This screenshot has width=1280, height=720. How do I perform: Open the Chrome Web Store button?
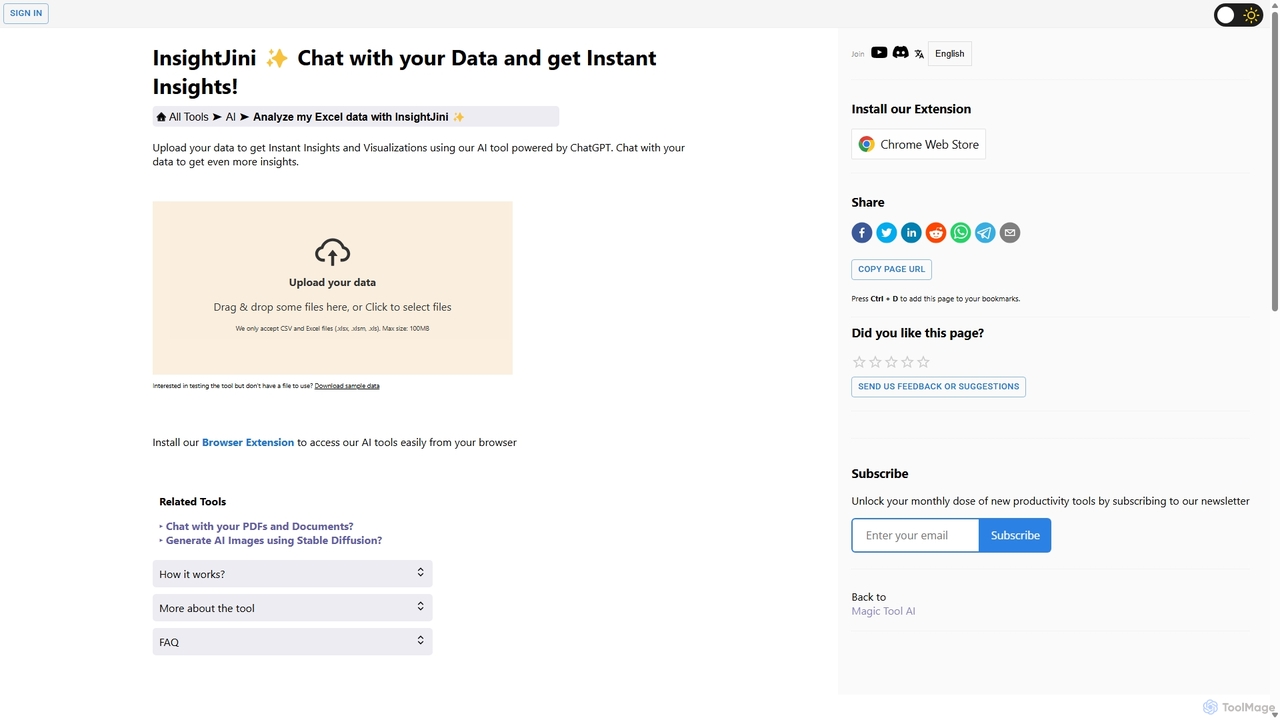pyautogui.click(x=918, y=144)
